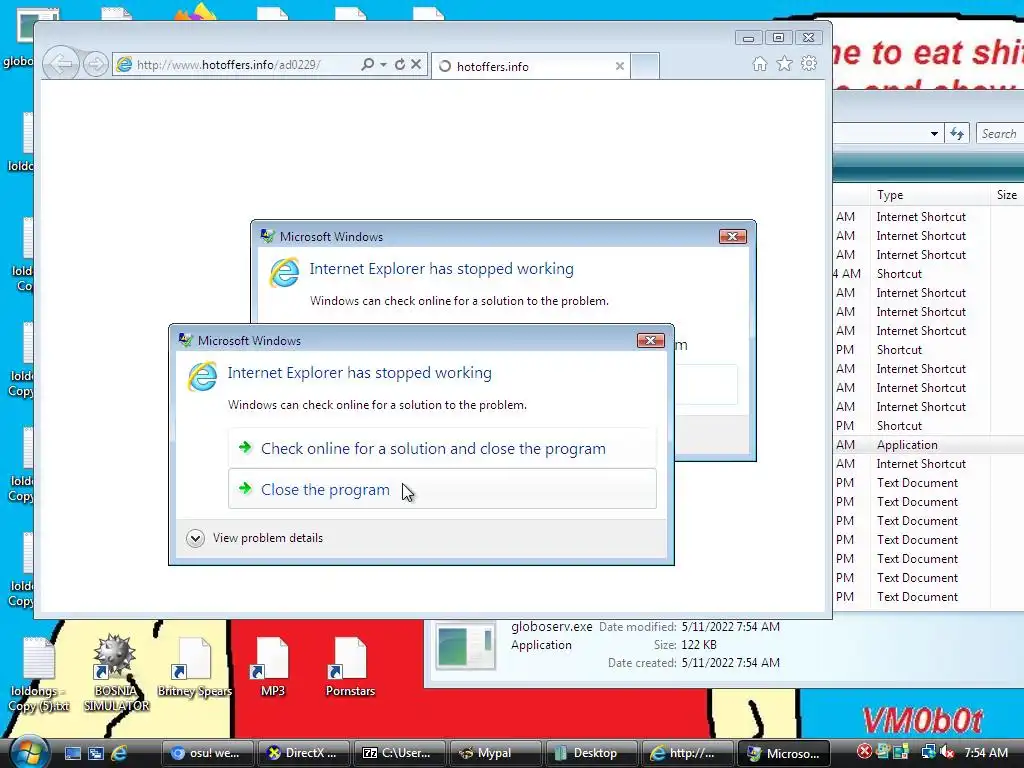The width and height of the screenshot is (1024, 768).
Task: Open a new blank tab in Internet Explorer
Action: pyautogui.click(x=645, y=66)
